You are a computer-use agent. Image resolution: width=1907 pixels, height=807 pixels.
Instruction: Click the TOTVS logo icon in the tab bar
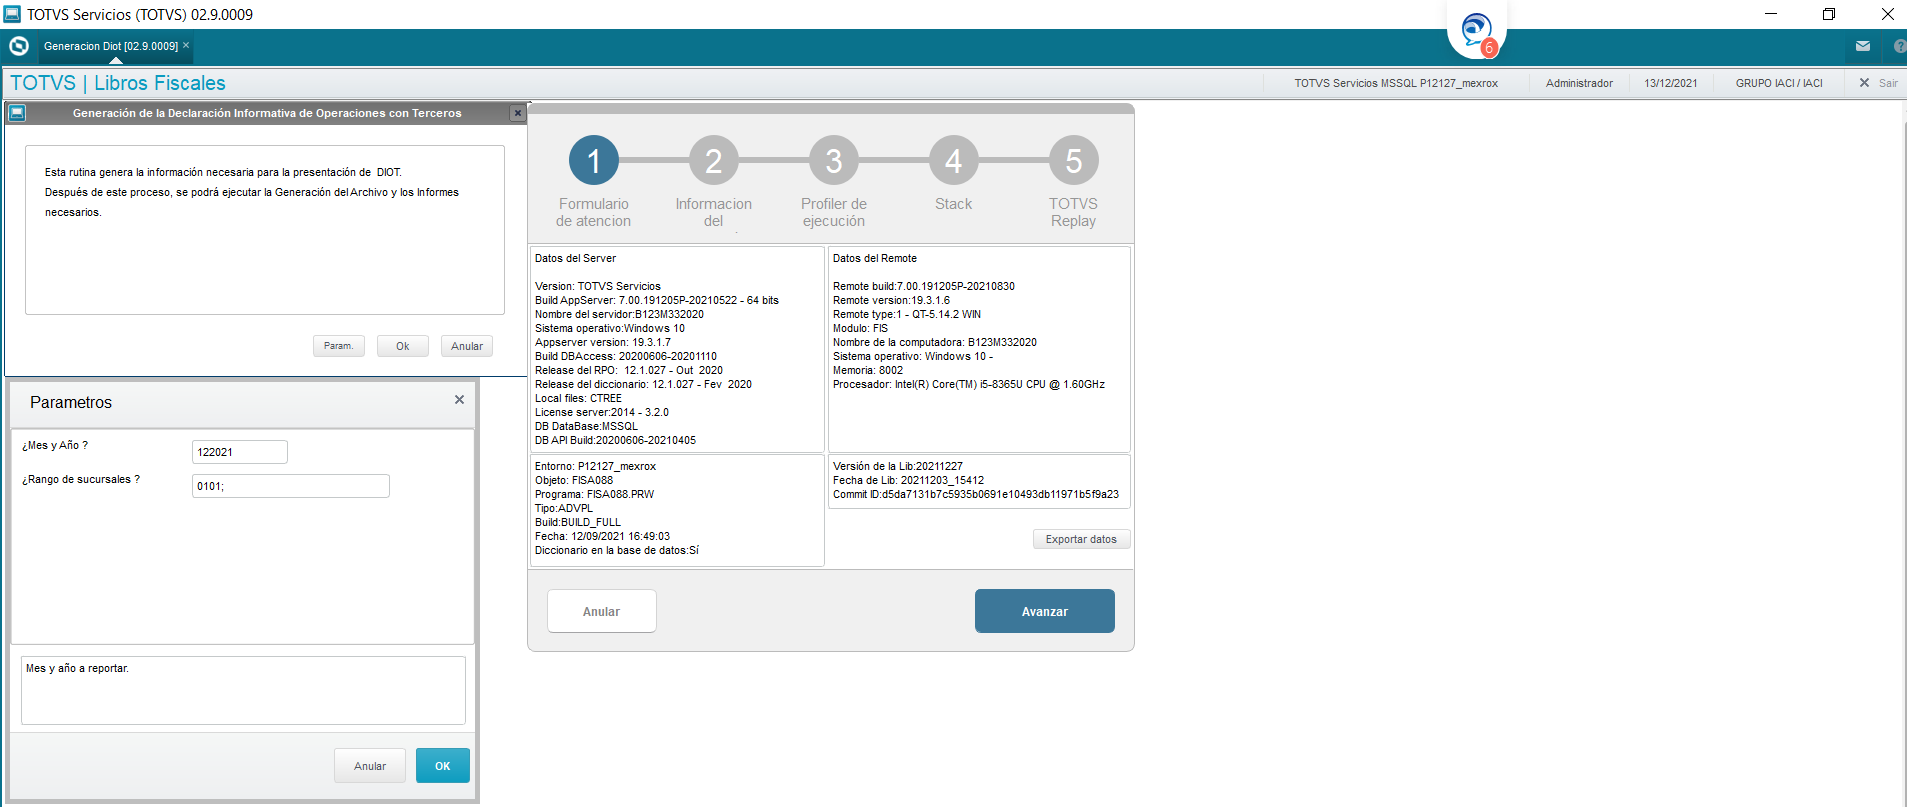[18, 46]
